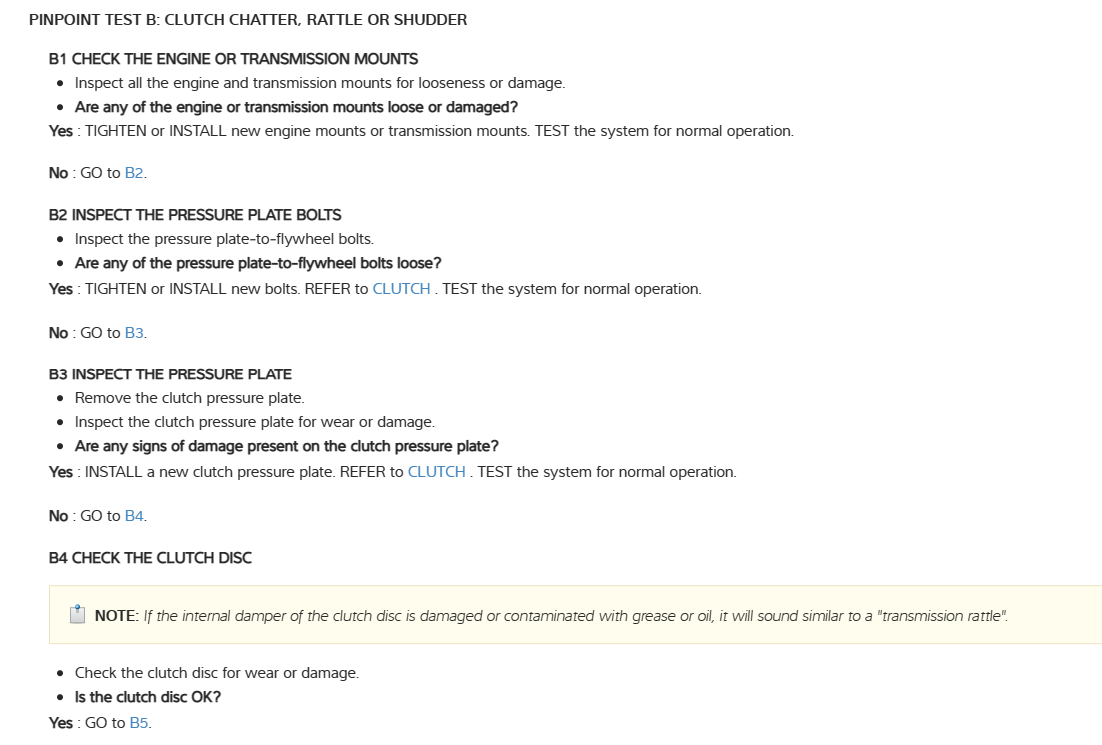Open the B3 step link

[135, 333]
